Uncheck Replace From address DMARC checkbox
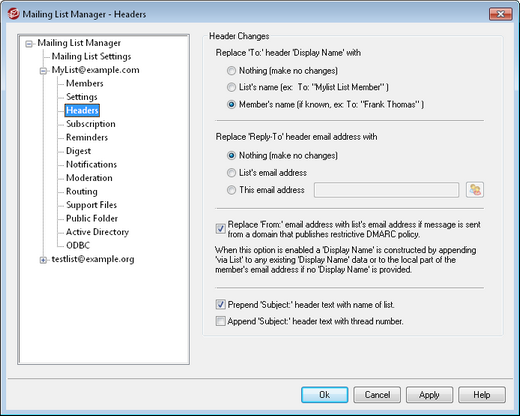The image size is (520, 416). [220, 229]
